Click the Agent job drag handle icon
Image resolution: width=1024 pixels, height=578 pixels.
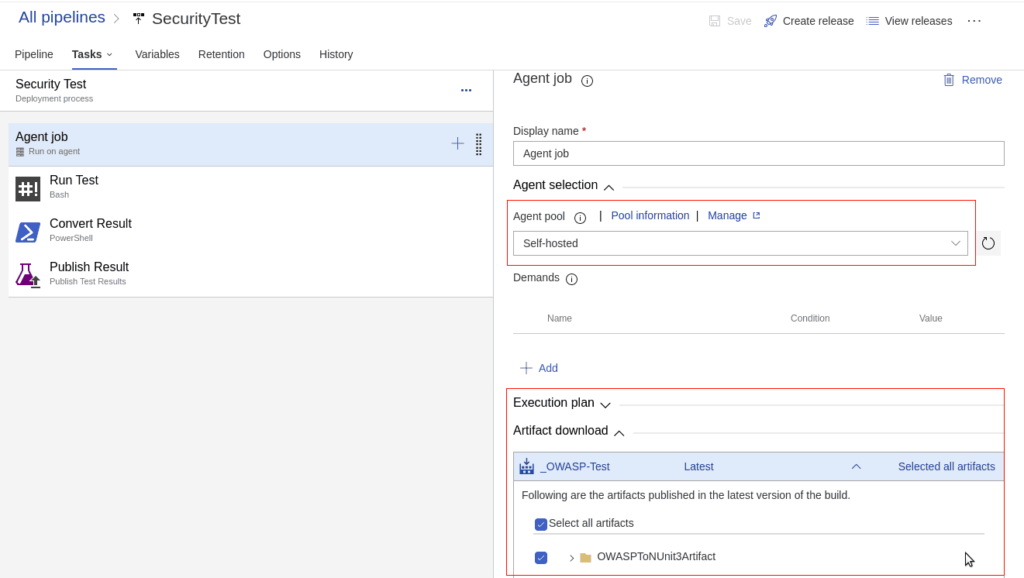point(479,144)
